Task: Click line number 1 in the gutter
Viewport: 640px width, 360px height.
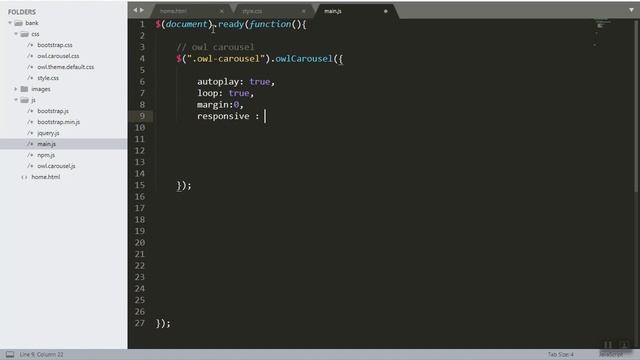Action: coord(142,24)
